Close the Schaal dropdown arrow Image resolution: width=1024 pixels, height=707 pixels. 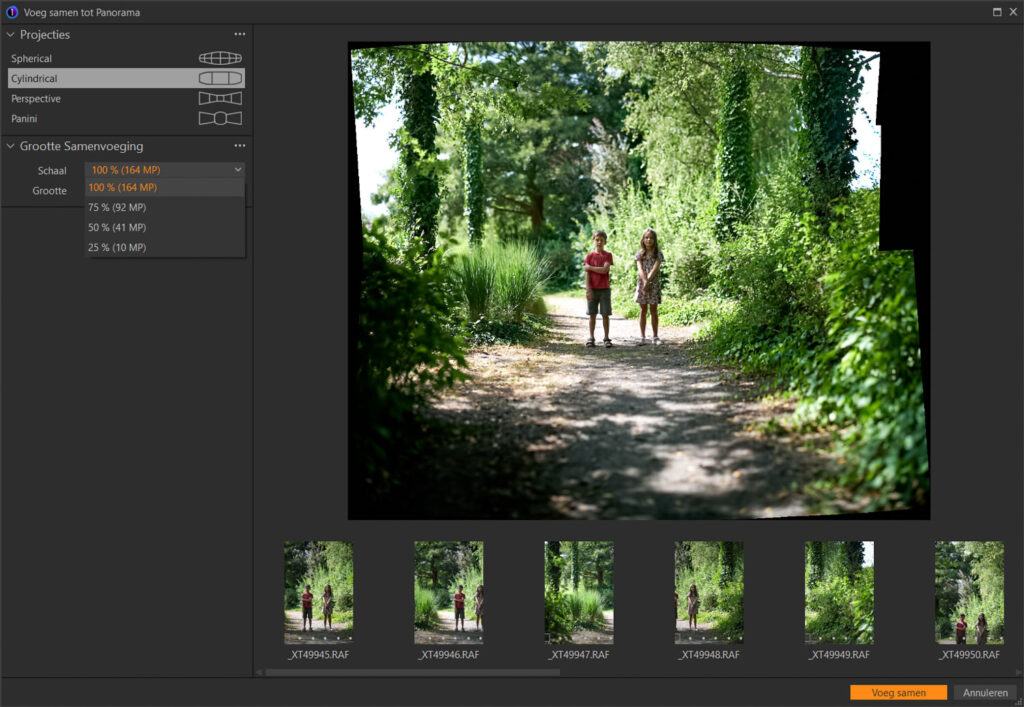(x=238, y=170)
